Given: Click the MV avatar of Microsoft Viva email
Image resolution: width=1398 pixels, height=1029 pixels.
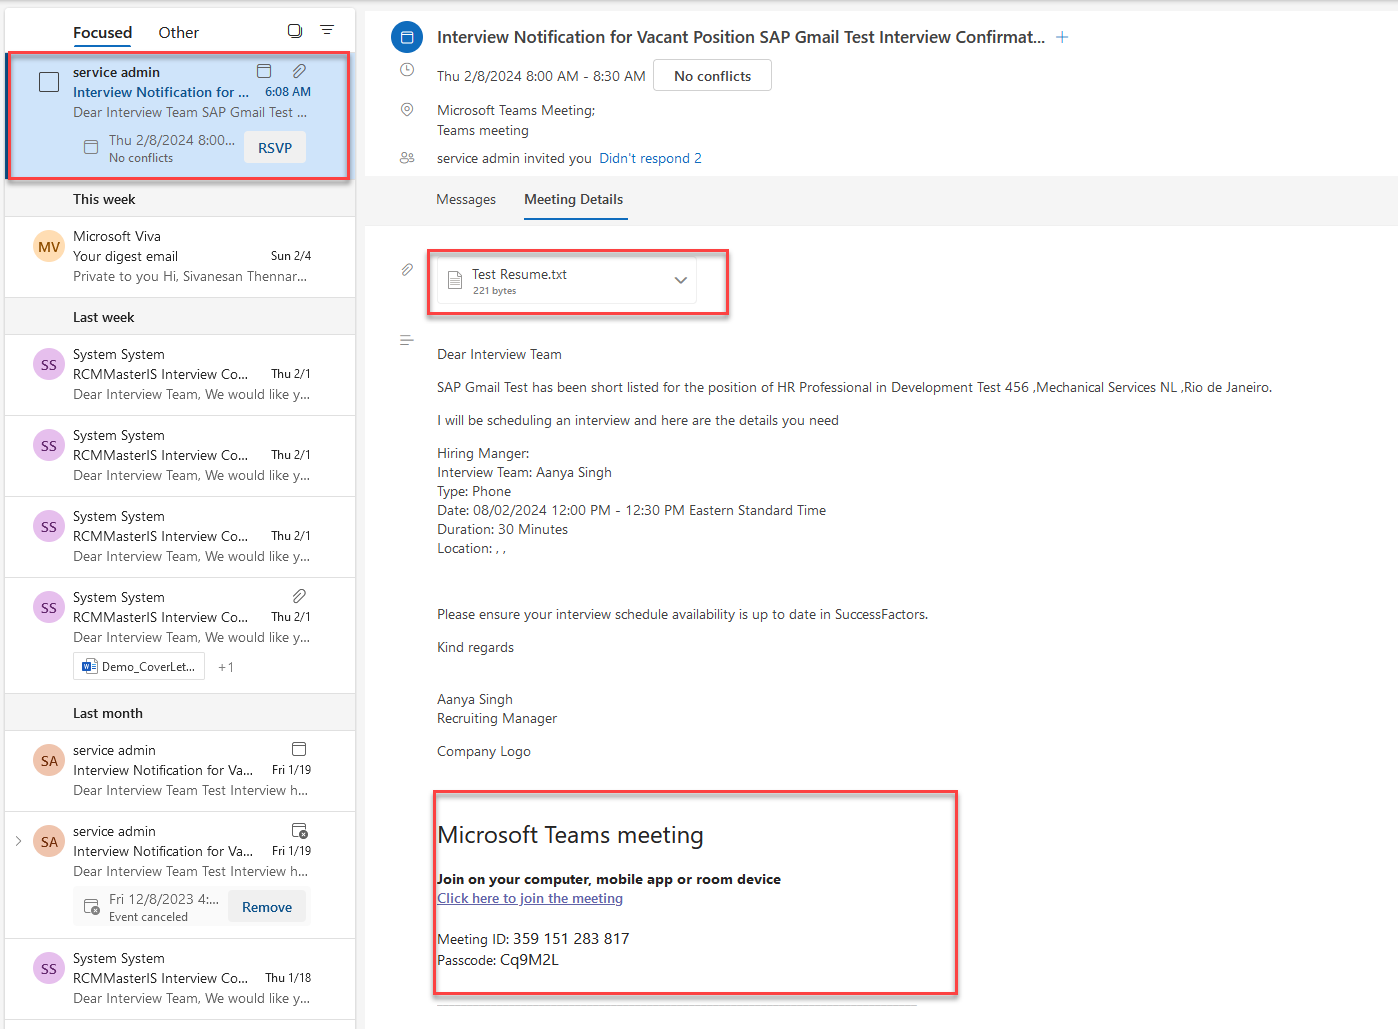Looking at the screenshot, I should [49, 247].
